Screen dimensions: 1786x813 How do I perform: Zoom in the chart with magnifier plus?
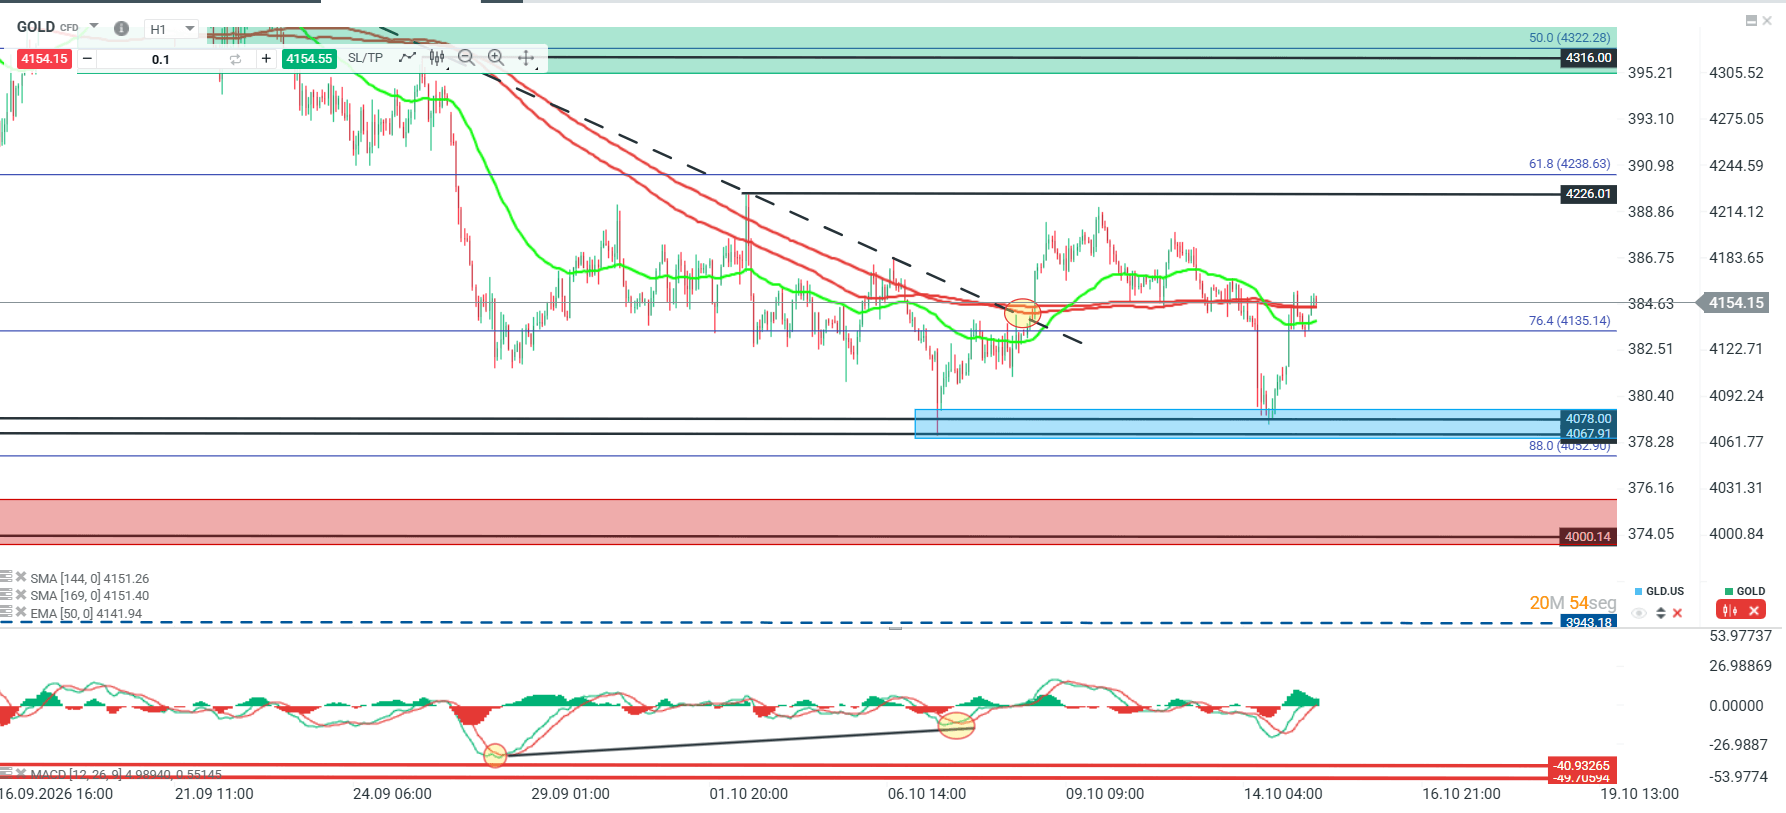(496, 58)
